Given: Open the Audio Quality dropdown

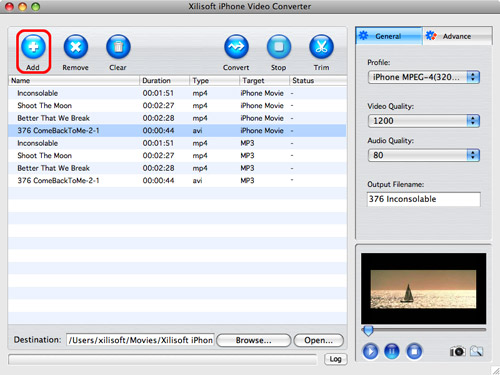Looking at the screenshot, I should pos(424,155).
